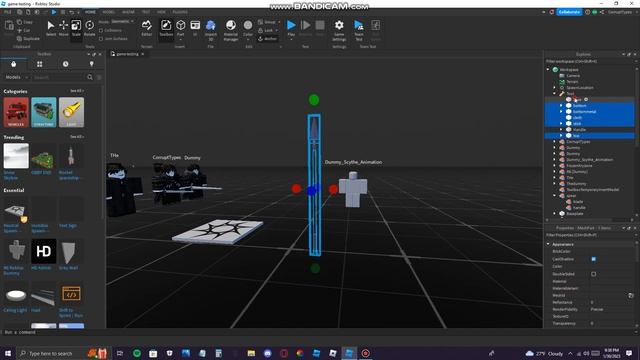Open the Import 3D tool

(x=211, y=30)
